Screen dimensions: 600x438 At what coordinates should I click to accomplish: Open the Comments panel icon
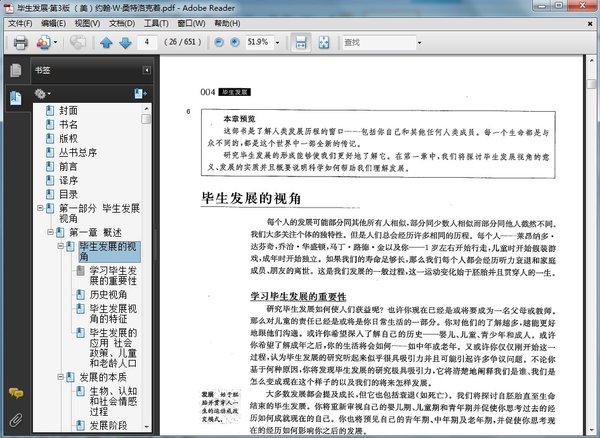click(16, 392)
